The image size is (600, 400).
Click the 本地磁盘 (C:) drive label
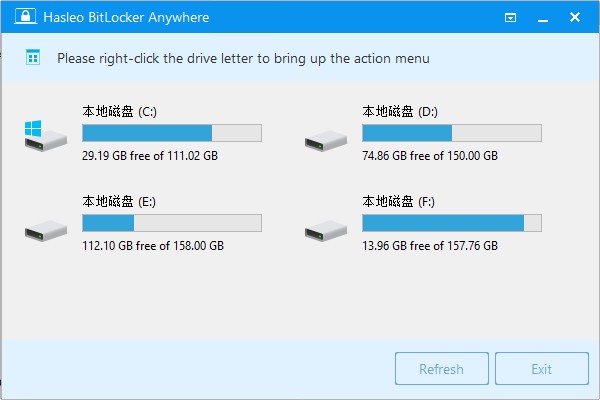tap(119, 111)
